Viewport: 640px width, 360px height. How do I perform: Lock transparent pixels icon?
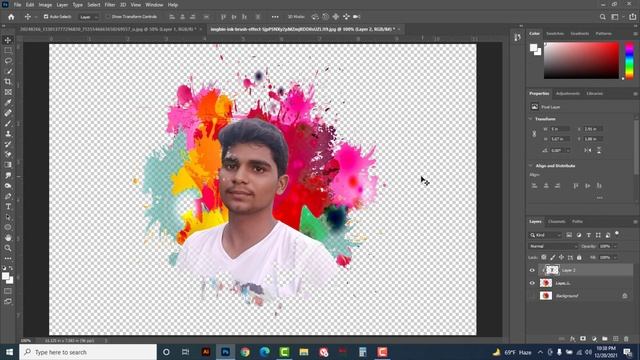click(x=544, y=258)
